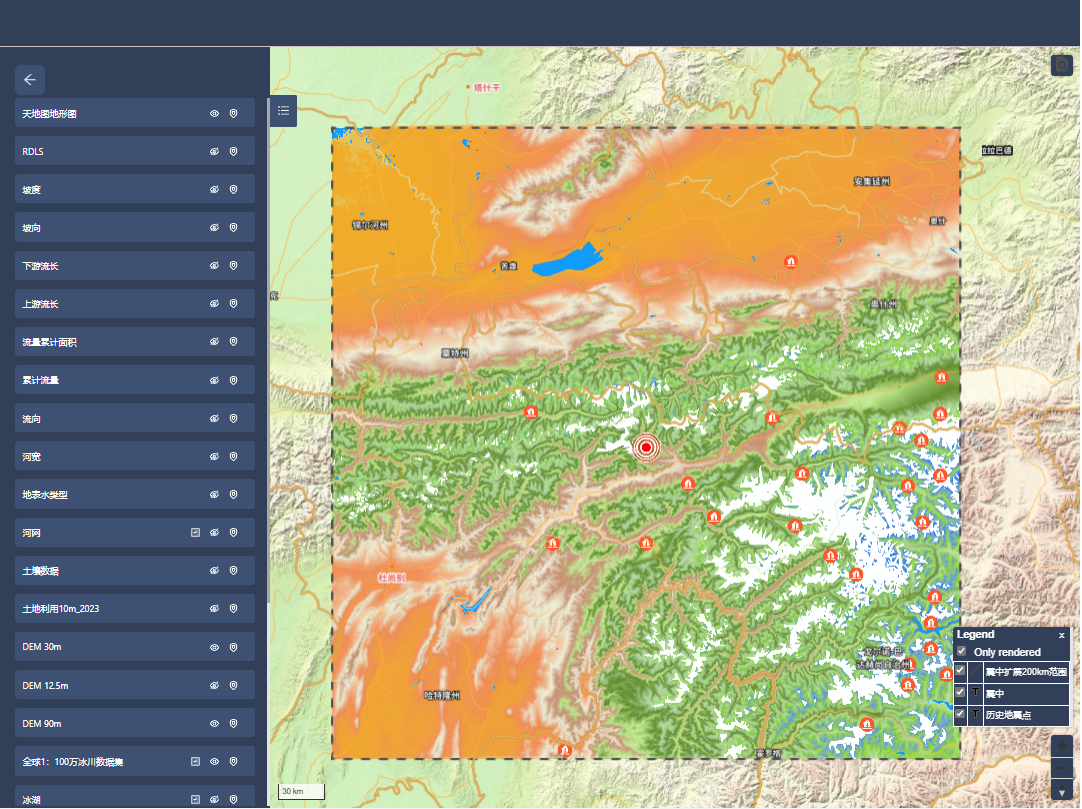Toggle visibility of RDLS layer
Screen dimensions: 1082x809
[215, 151]
